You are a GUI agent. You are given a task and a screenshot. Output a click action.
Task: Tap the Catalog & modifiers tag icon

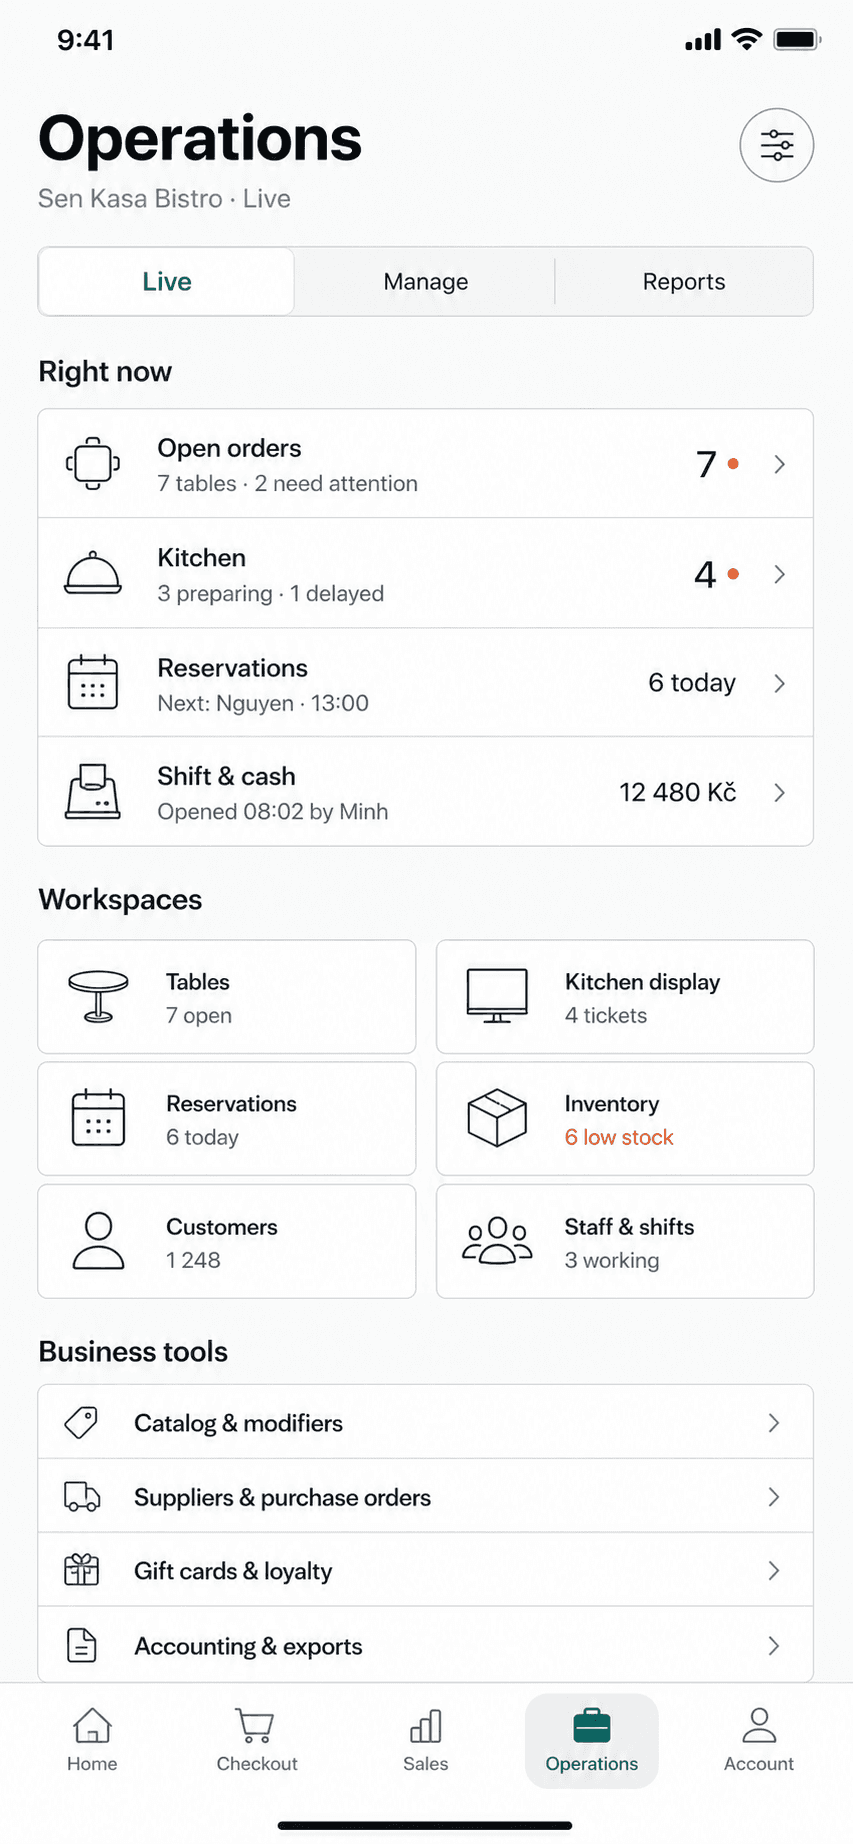tap(82, 1422)
